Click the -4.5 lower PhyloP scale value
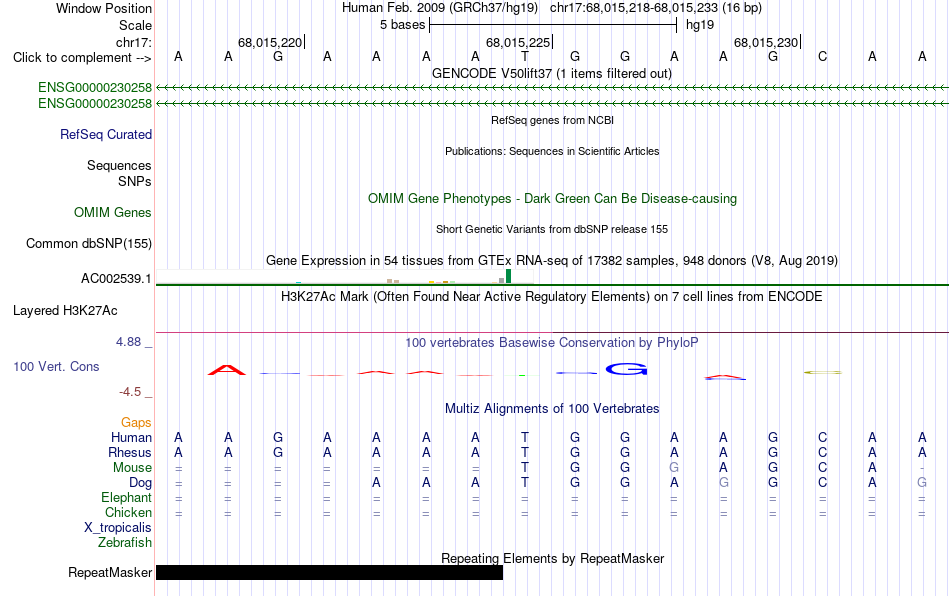The height and width of the screenshot is (596, 950). point(130,392)
